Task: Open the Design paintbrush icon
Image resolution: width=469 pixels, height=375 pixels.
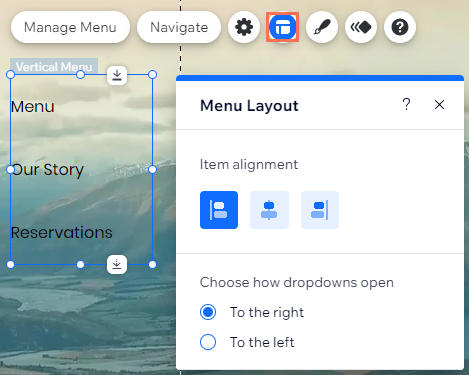Action: pos(322,27)
